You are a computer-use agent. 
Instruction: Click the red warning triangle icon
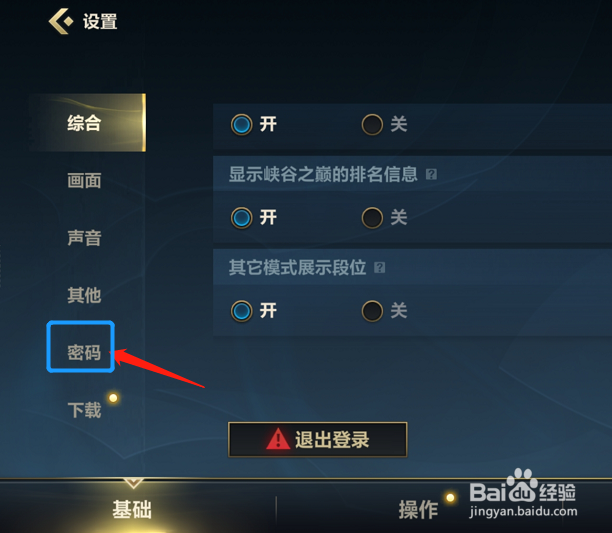[278, 439]
